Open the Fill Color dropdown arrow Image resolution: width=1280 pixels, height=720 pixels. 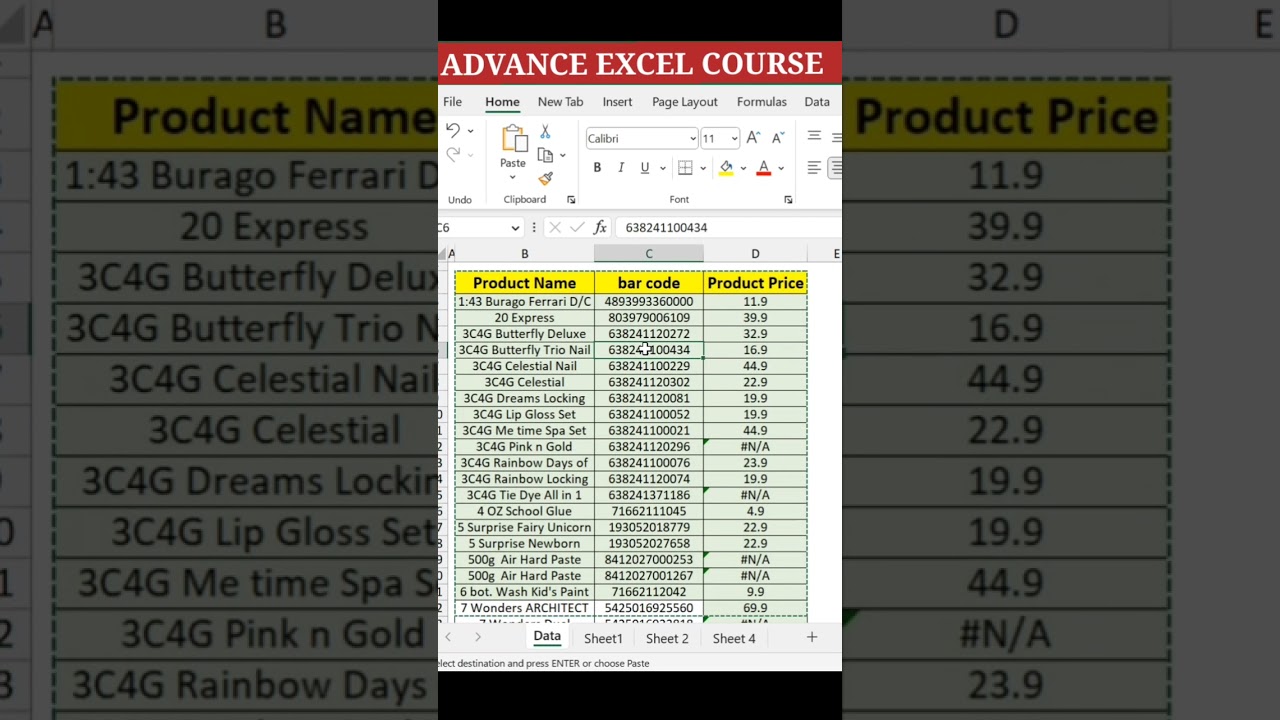click(742, 168)
